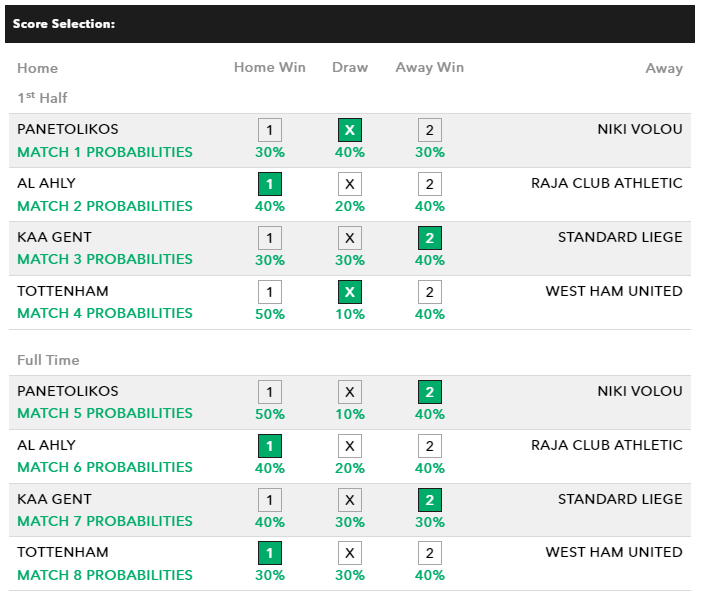Image resolution: width=701 pixels, height=594 pixels.
Task: Choose Draw for Al Ahly 1st Half match
Action: pos(349,184)
